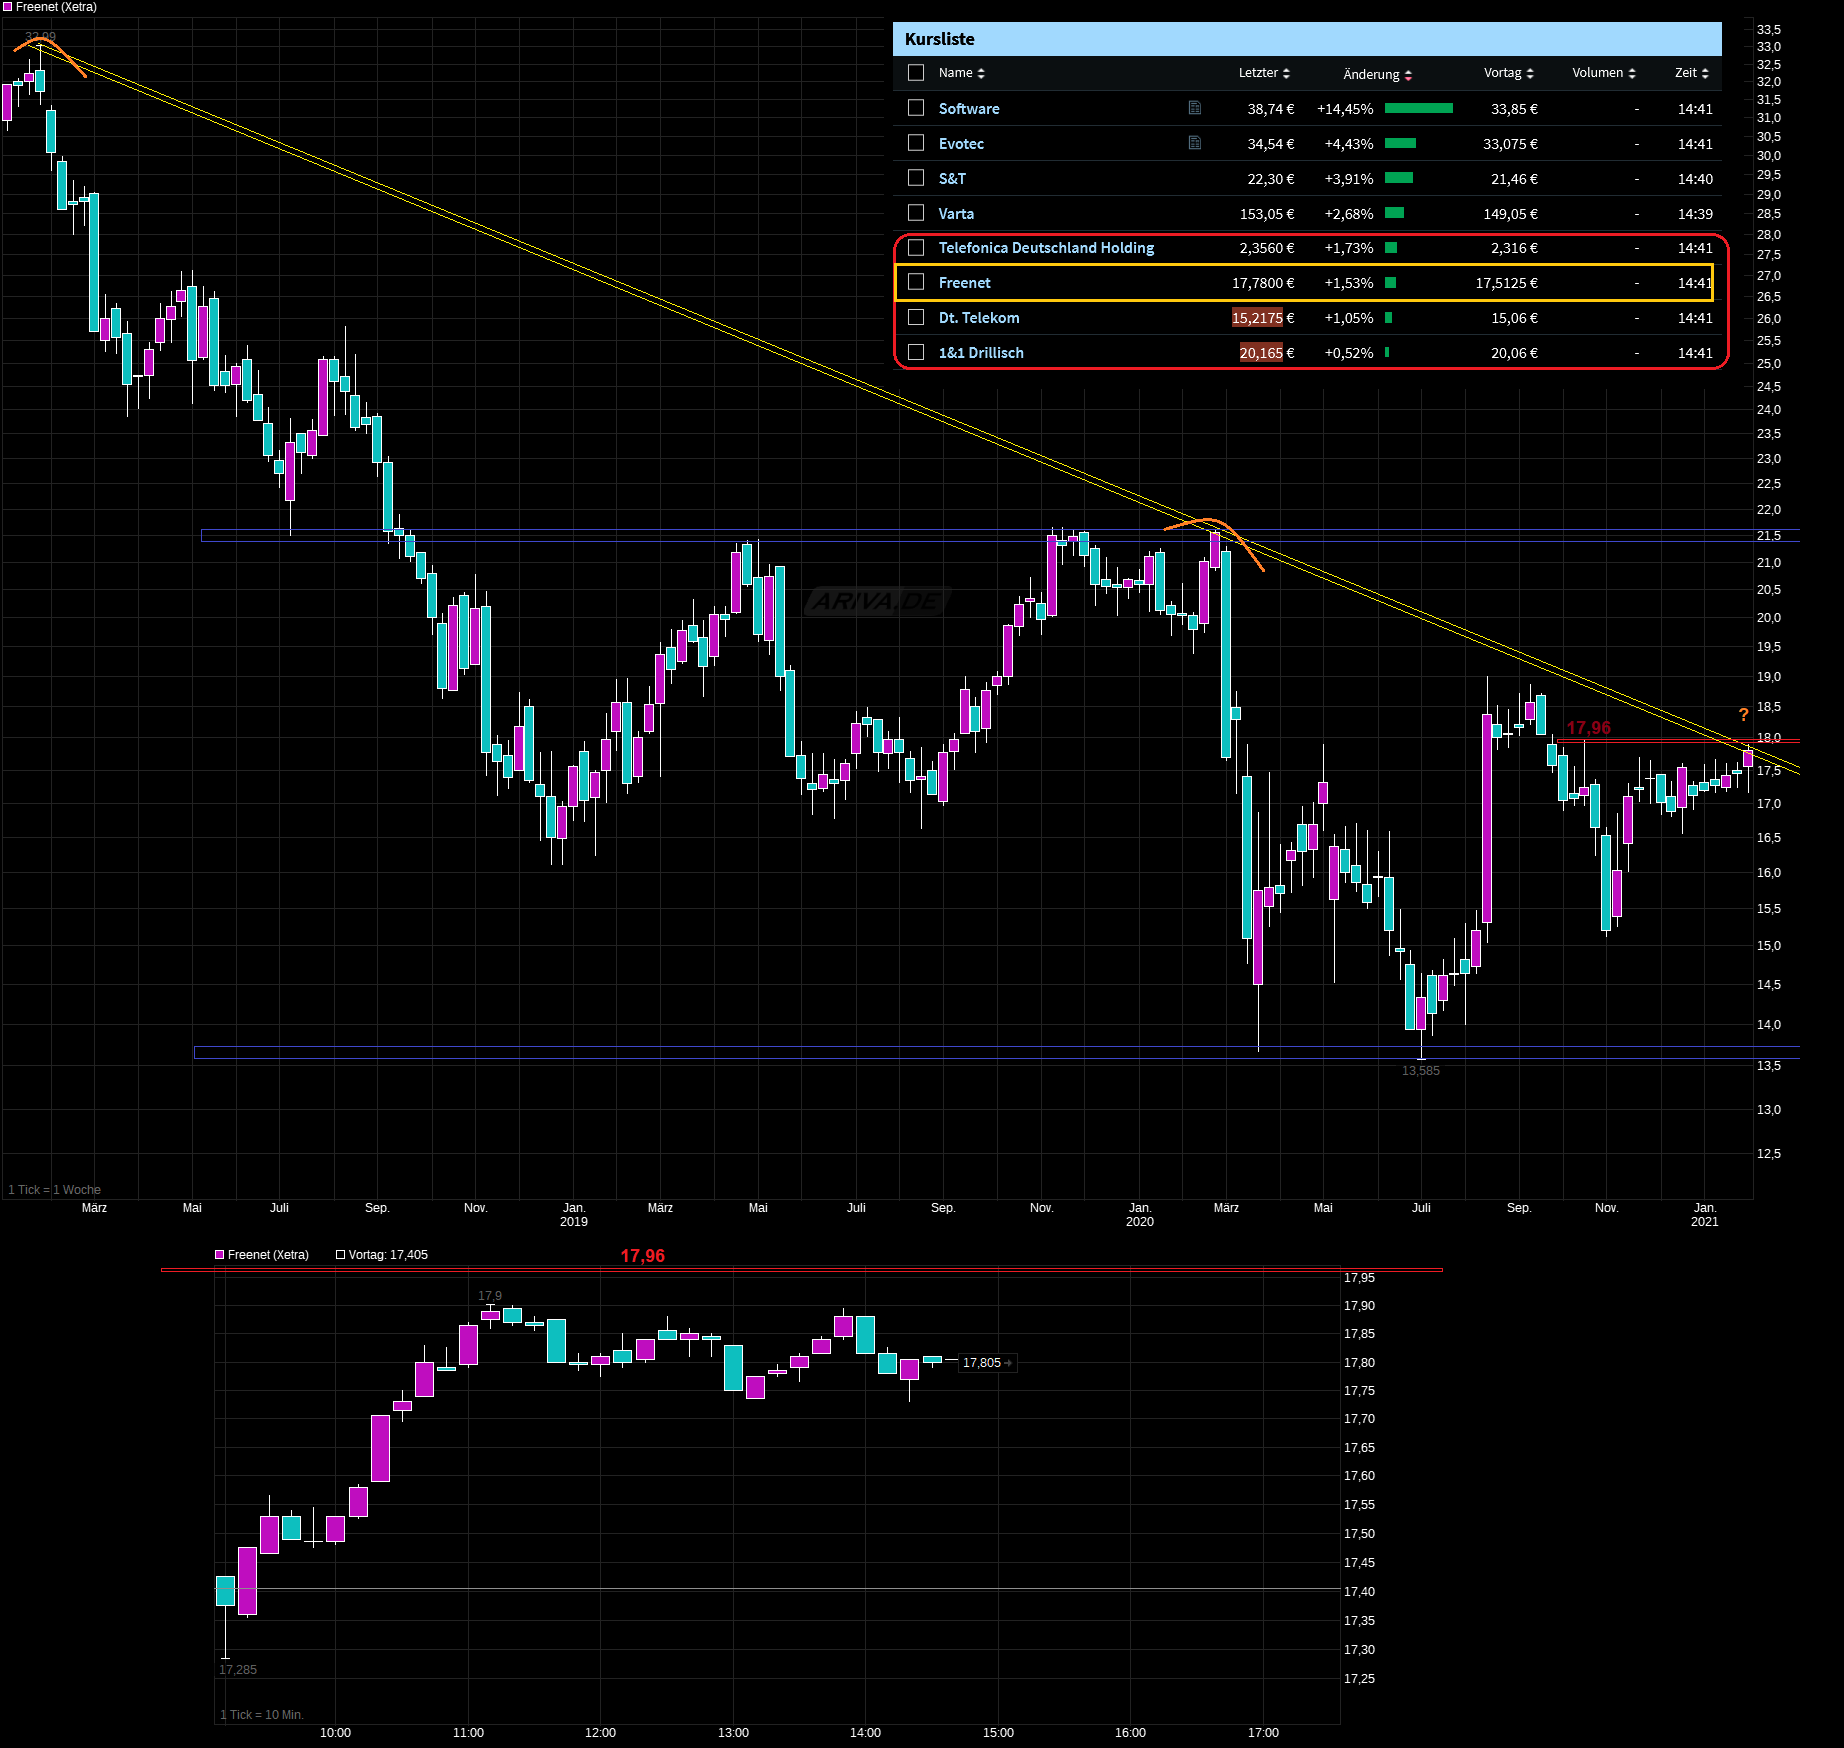The width and height of the screenshot is (1844, 1748).
Task: Click the Freenet last price 17,7800 €
Action: [x=1263, y=283]
